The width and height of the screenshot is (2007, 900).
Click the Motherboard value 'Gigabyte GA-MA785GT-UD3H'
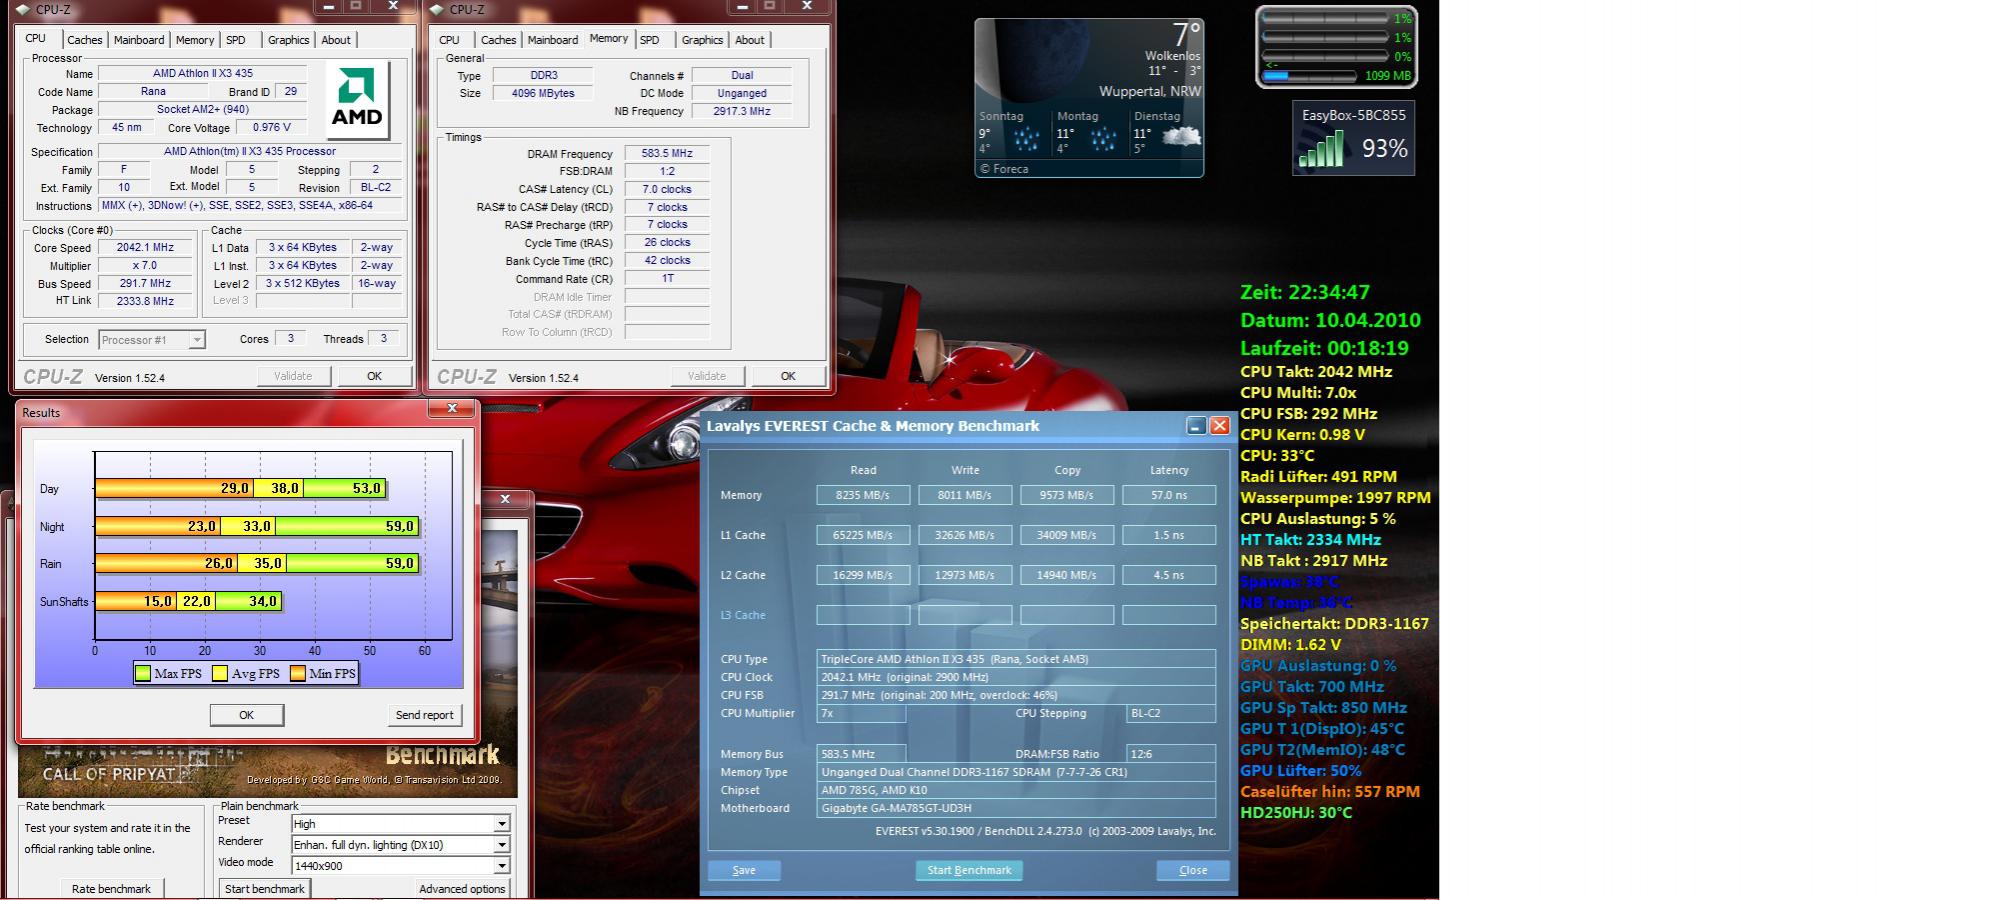[1016, 808]
